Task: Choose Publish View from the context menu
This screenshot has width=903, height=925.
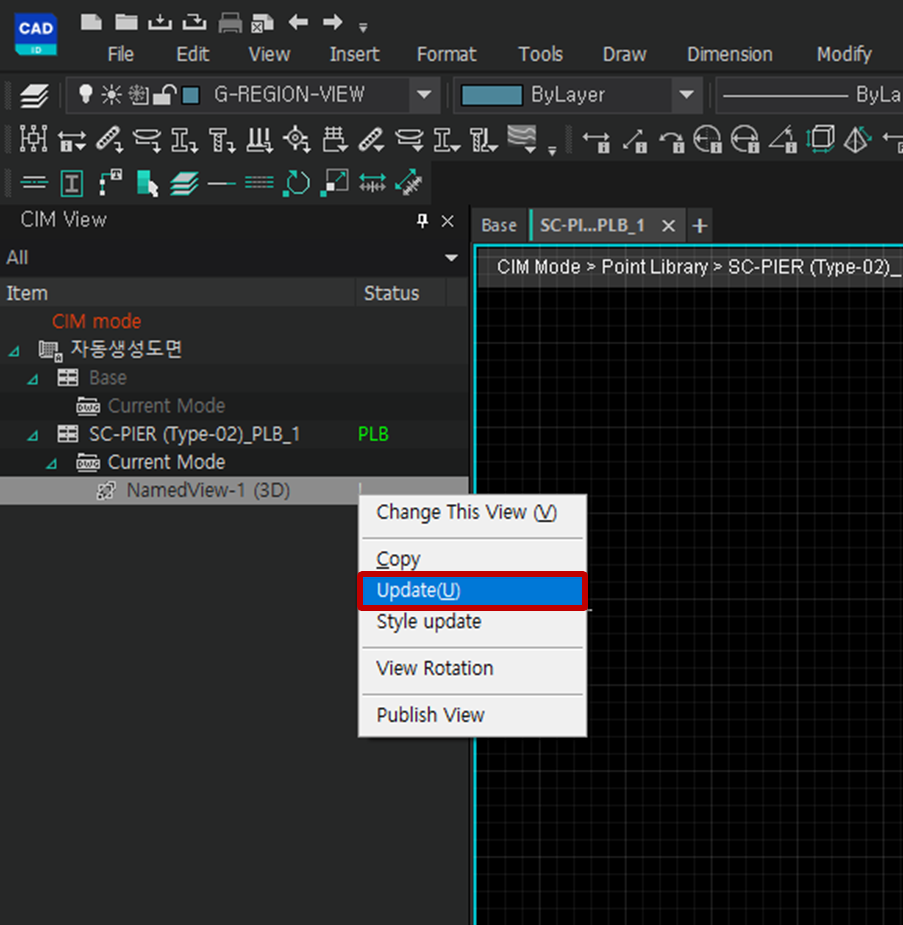Action: [x=430, y=715]
